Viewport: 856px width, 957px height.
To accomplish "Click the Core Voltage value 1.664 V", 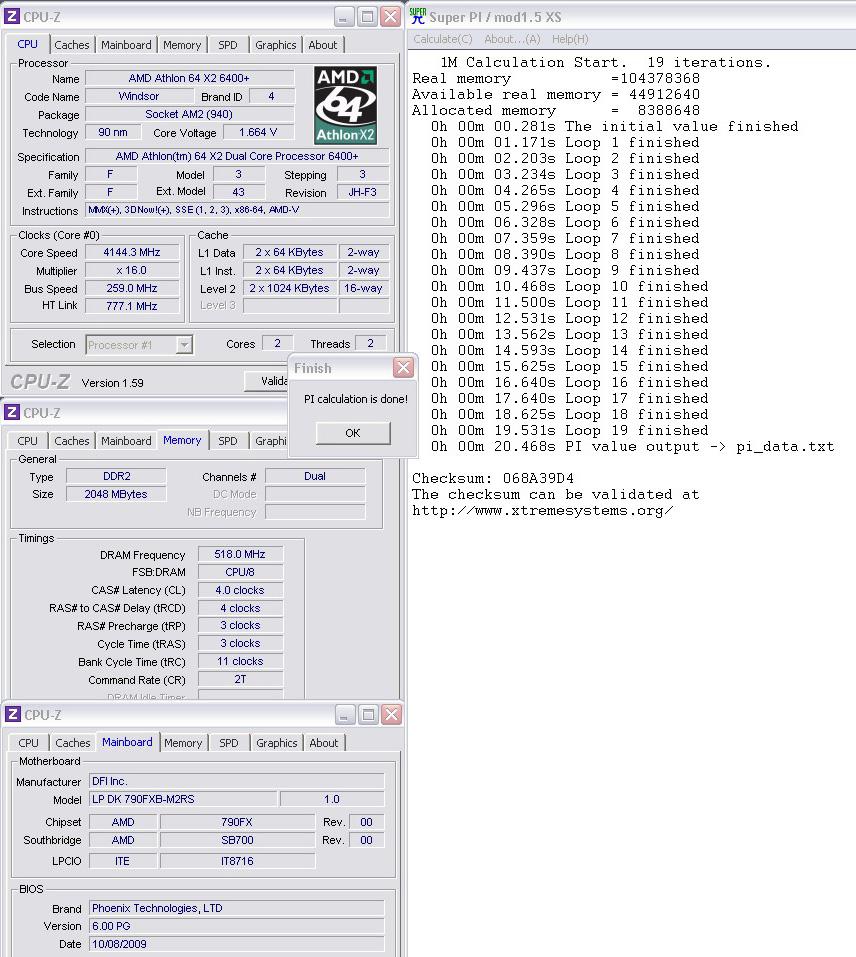I will click(x=258, y=132).
